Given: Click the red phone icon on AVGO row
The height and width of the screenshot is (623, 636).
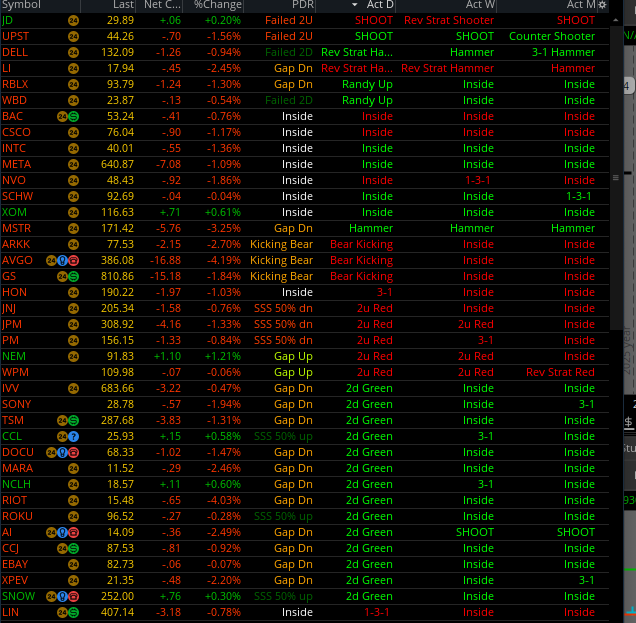Looking at the screenshot, I should click(x=73, y=261).
